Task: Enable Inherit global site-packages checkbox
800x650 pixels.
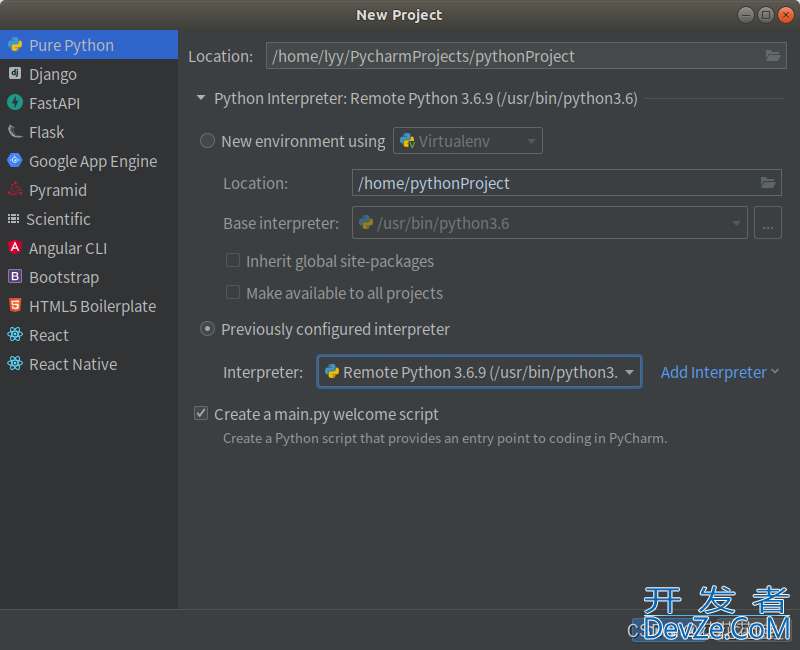Action: (x=233, y=261)
